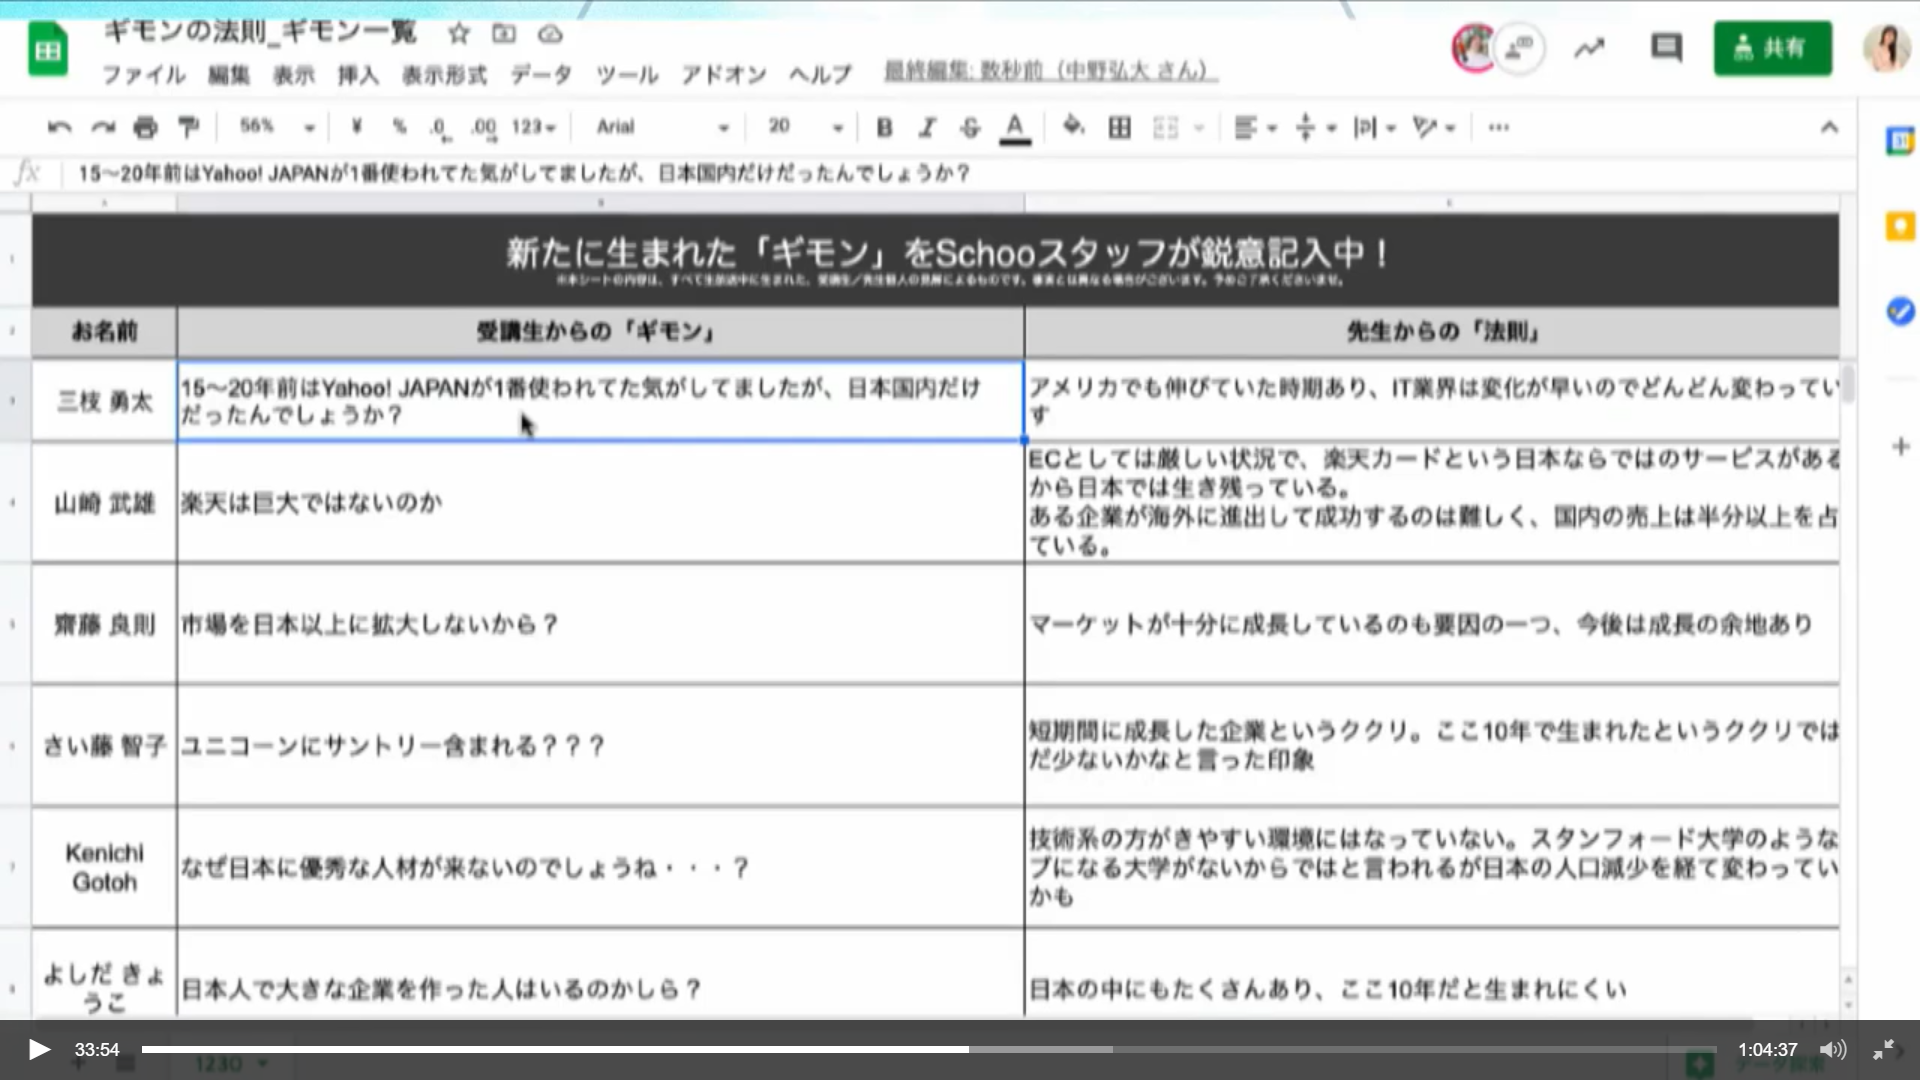Format as percent
1920x1080 pixels.
[400, 126]
